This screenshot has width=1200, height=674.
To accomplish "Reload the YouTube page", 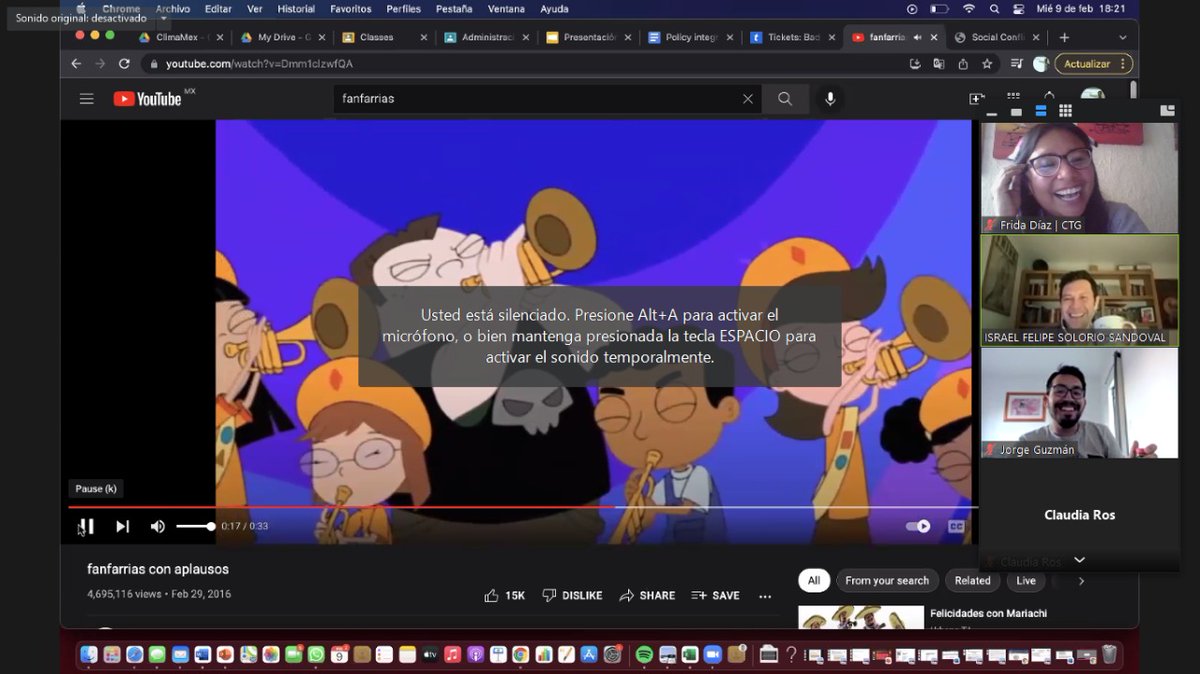I will 124,63.
